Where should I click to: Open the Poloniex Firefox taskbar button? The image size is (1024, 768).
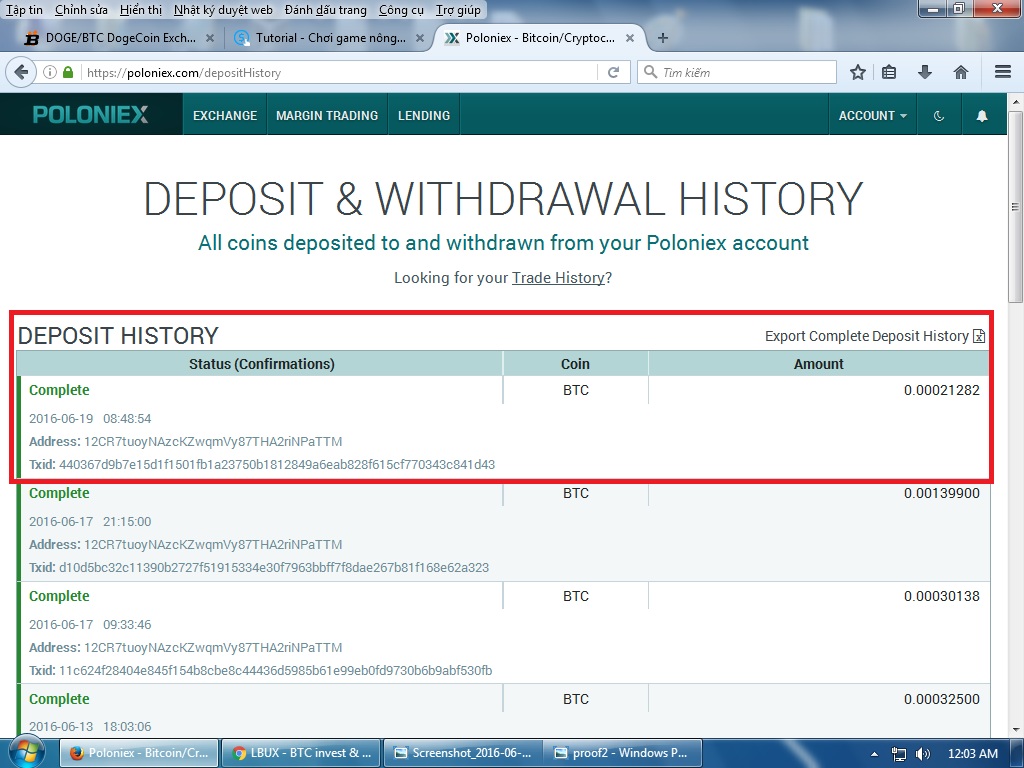click(138, 753)
